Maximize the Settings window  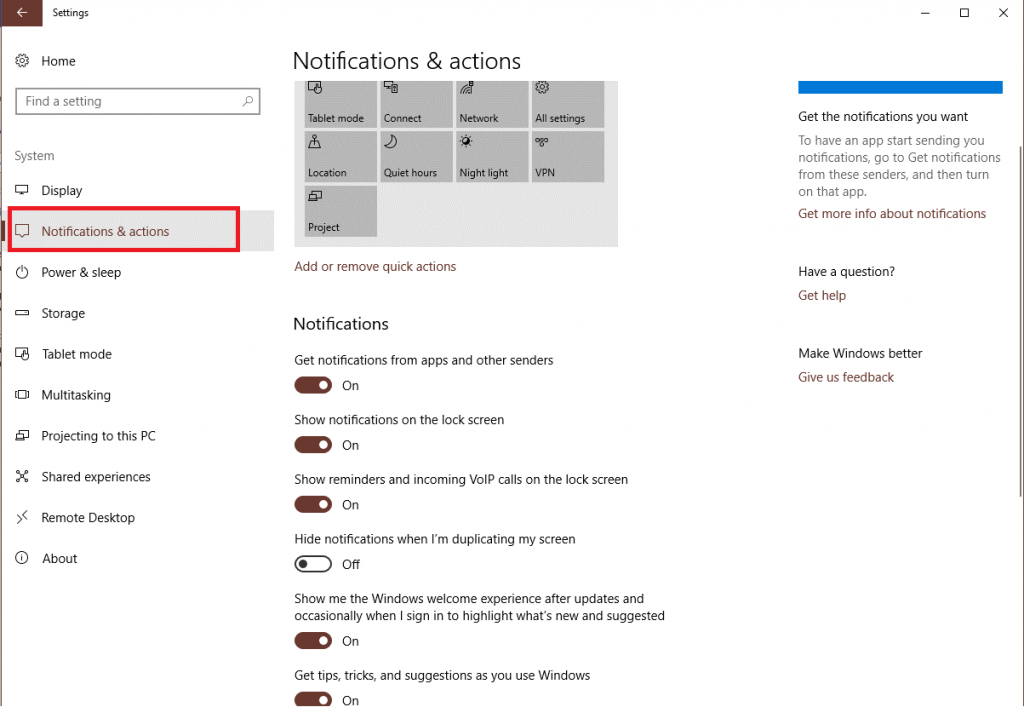(964, 12)
